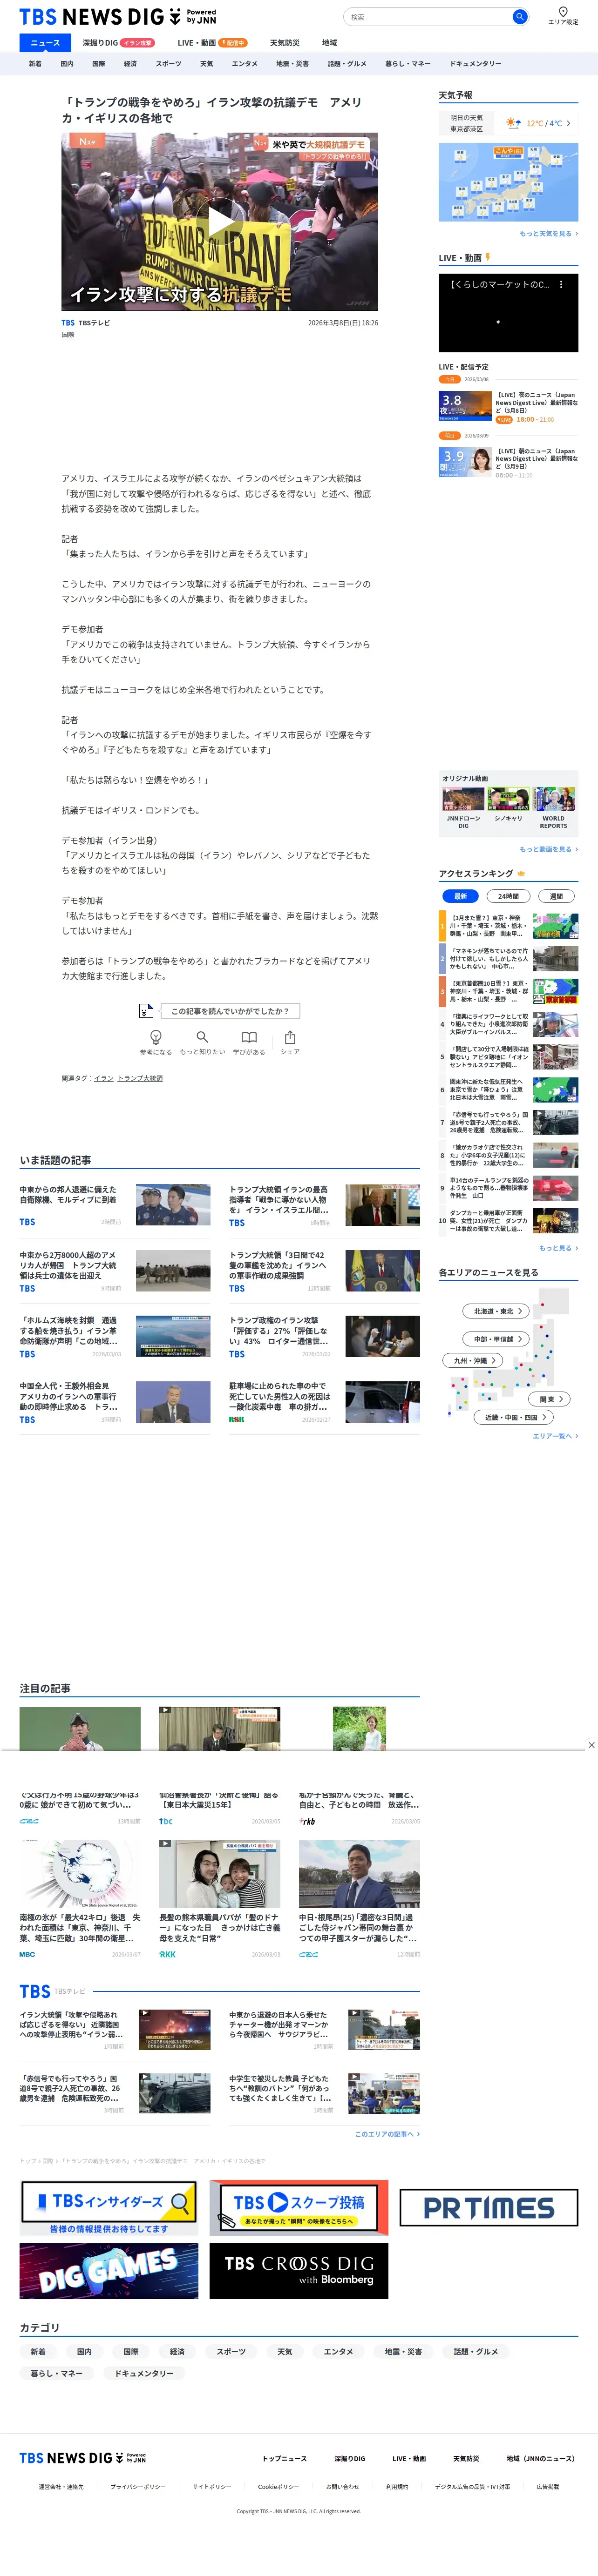Open the 3月9日 朝のニュース live schedule thumbnail
Viewport: 598px width, 2576px height.
click(465, 461)
